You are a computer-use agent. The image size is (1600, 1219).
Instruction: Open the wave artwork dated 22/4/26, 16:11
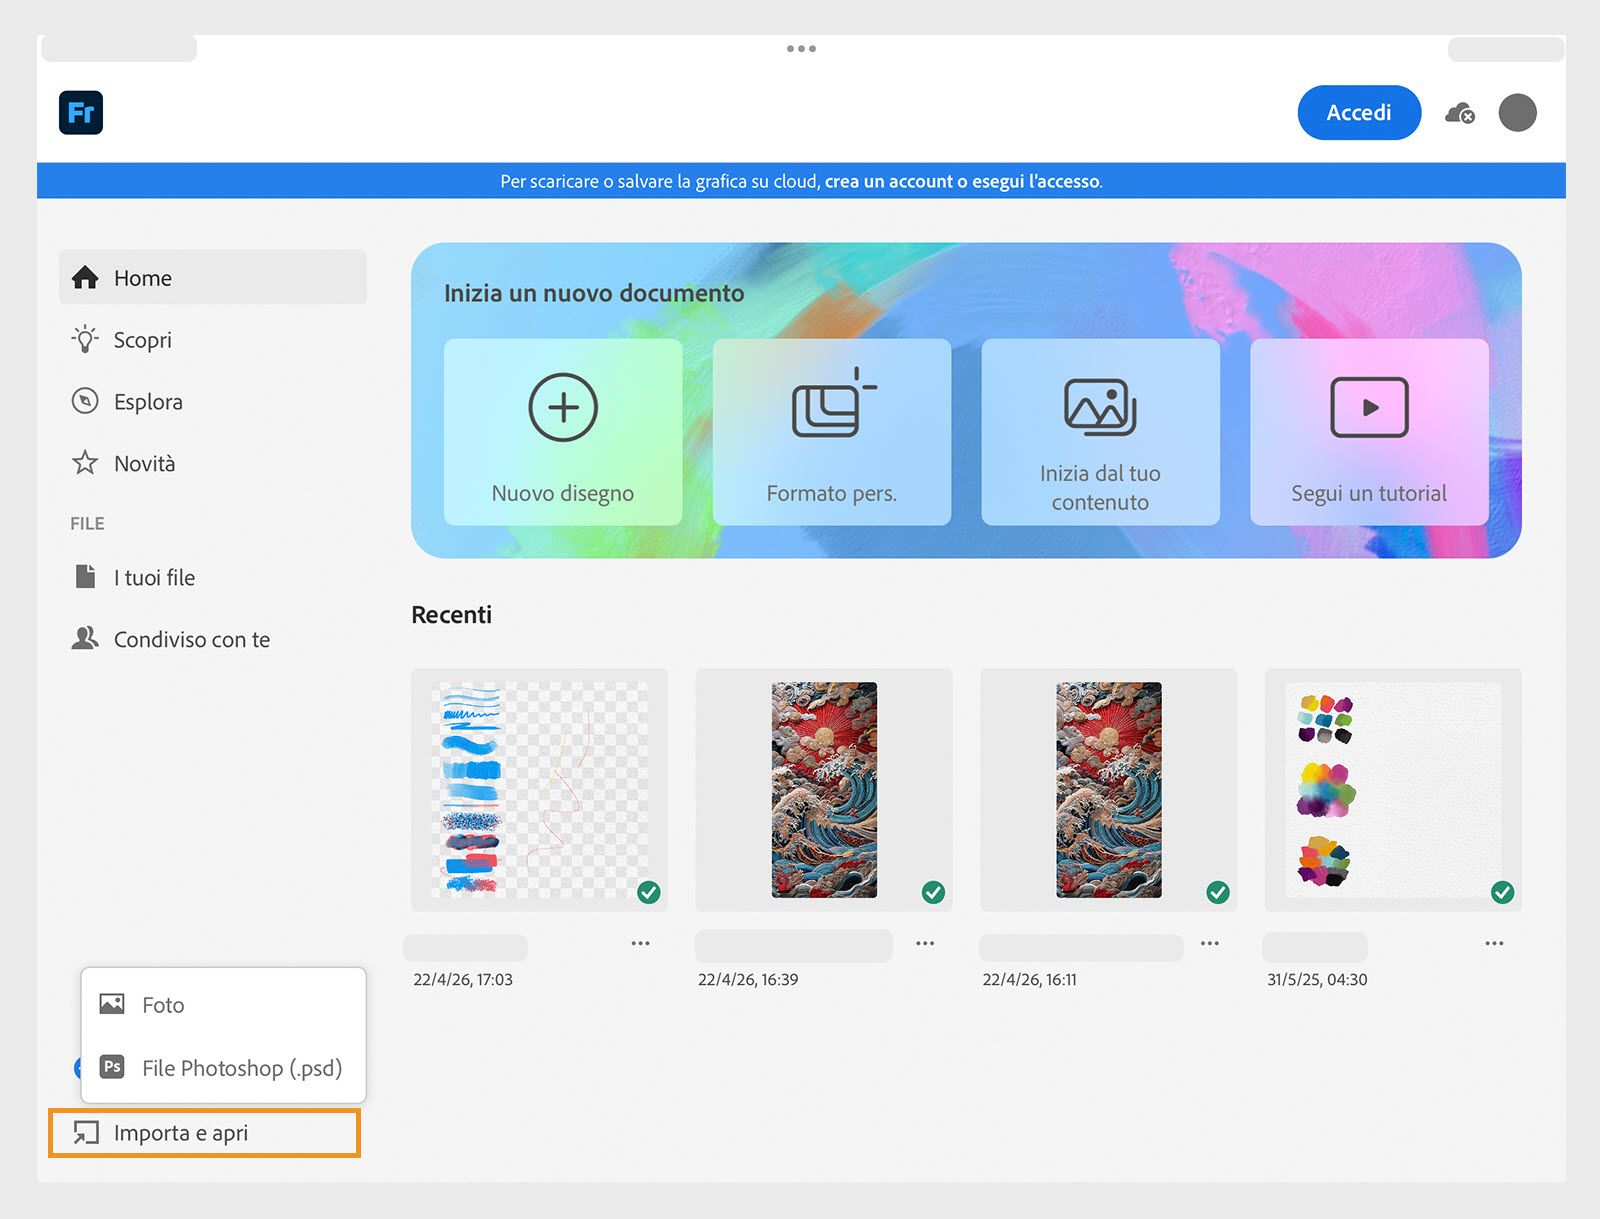pyautogui.click(x=1109, y=790)
